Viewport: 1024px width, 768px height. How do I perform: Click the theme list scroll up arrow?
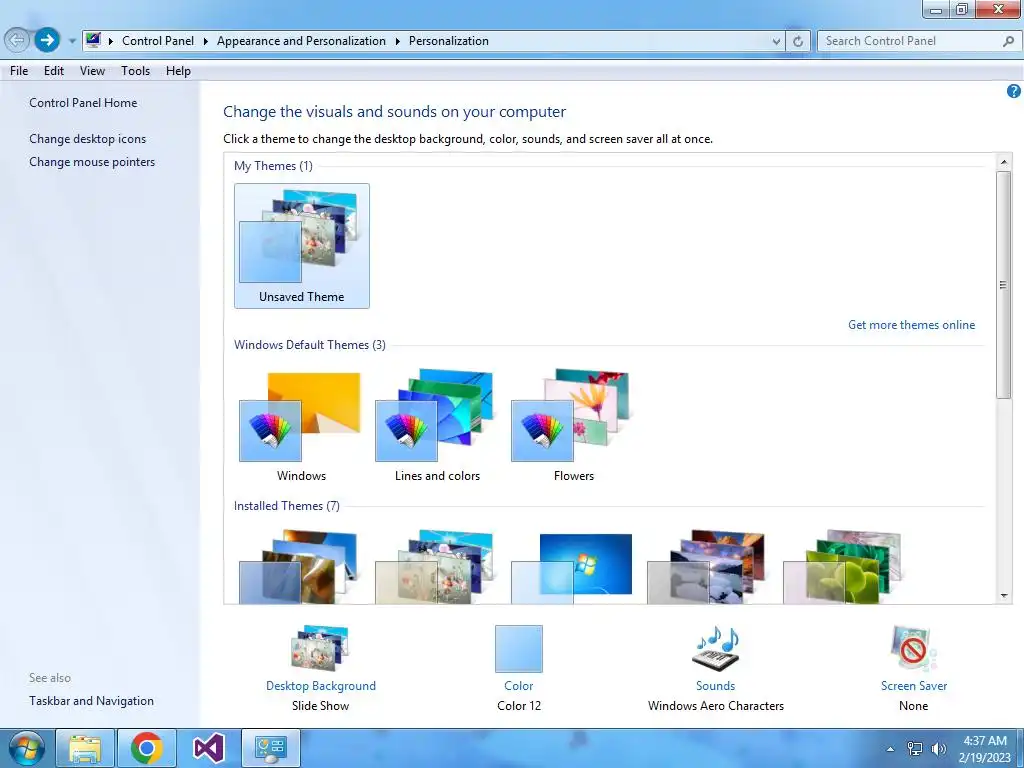click(1004, 161)
